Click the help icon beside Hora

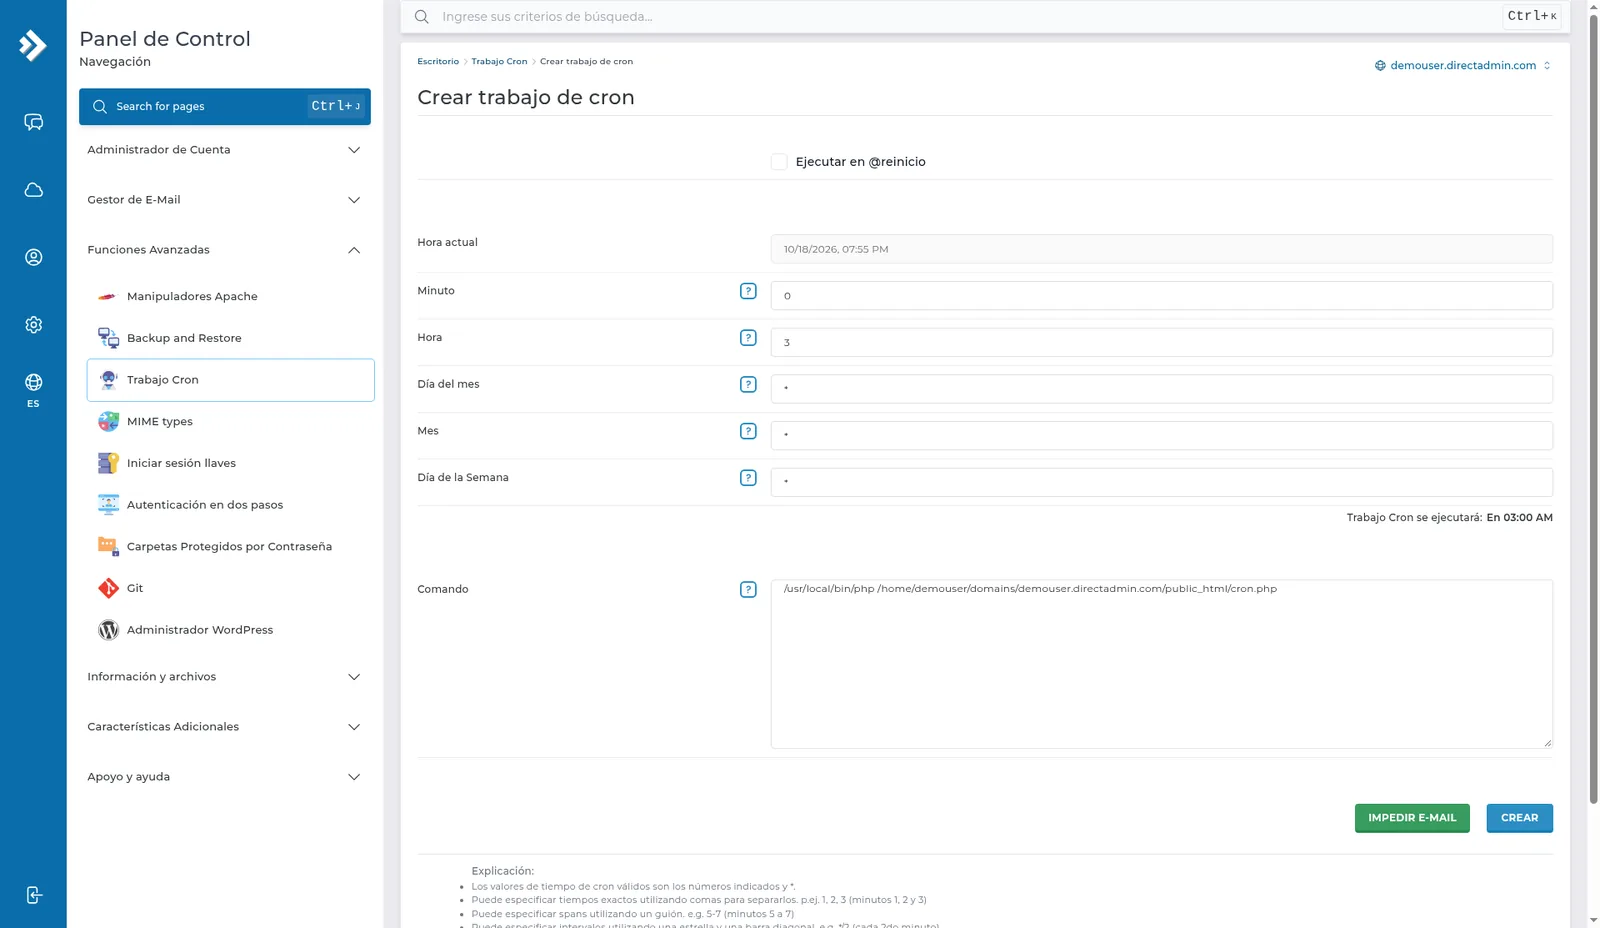748,338
